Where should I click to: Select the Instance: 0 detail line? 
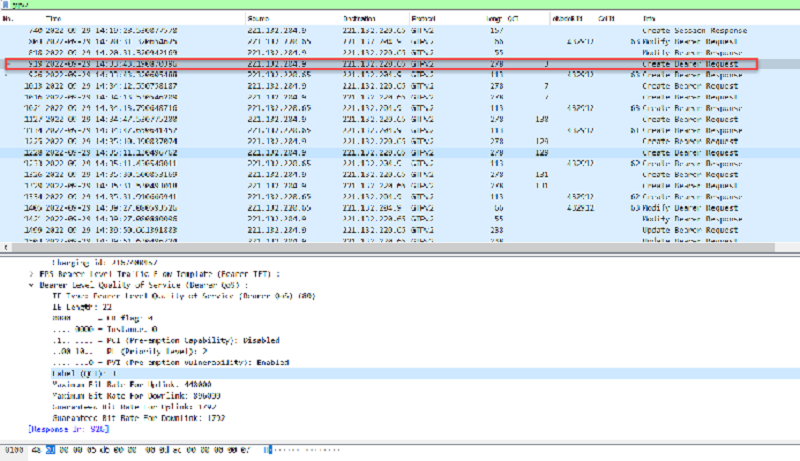click(x=105, y=329)
